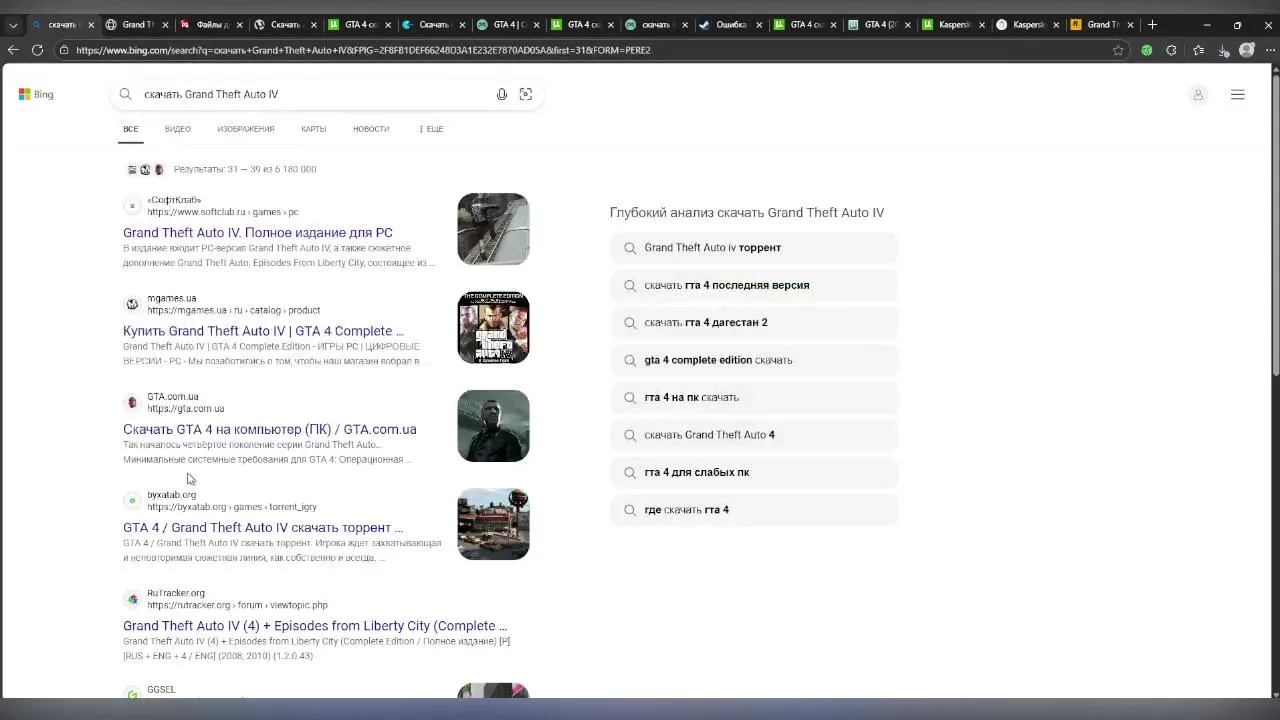Start visual search with the camera icon
This screenshot has height=720, width=1280.
526,94
